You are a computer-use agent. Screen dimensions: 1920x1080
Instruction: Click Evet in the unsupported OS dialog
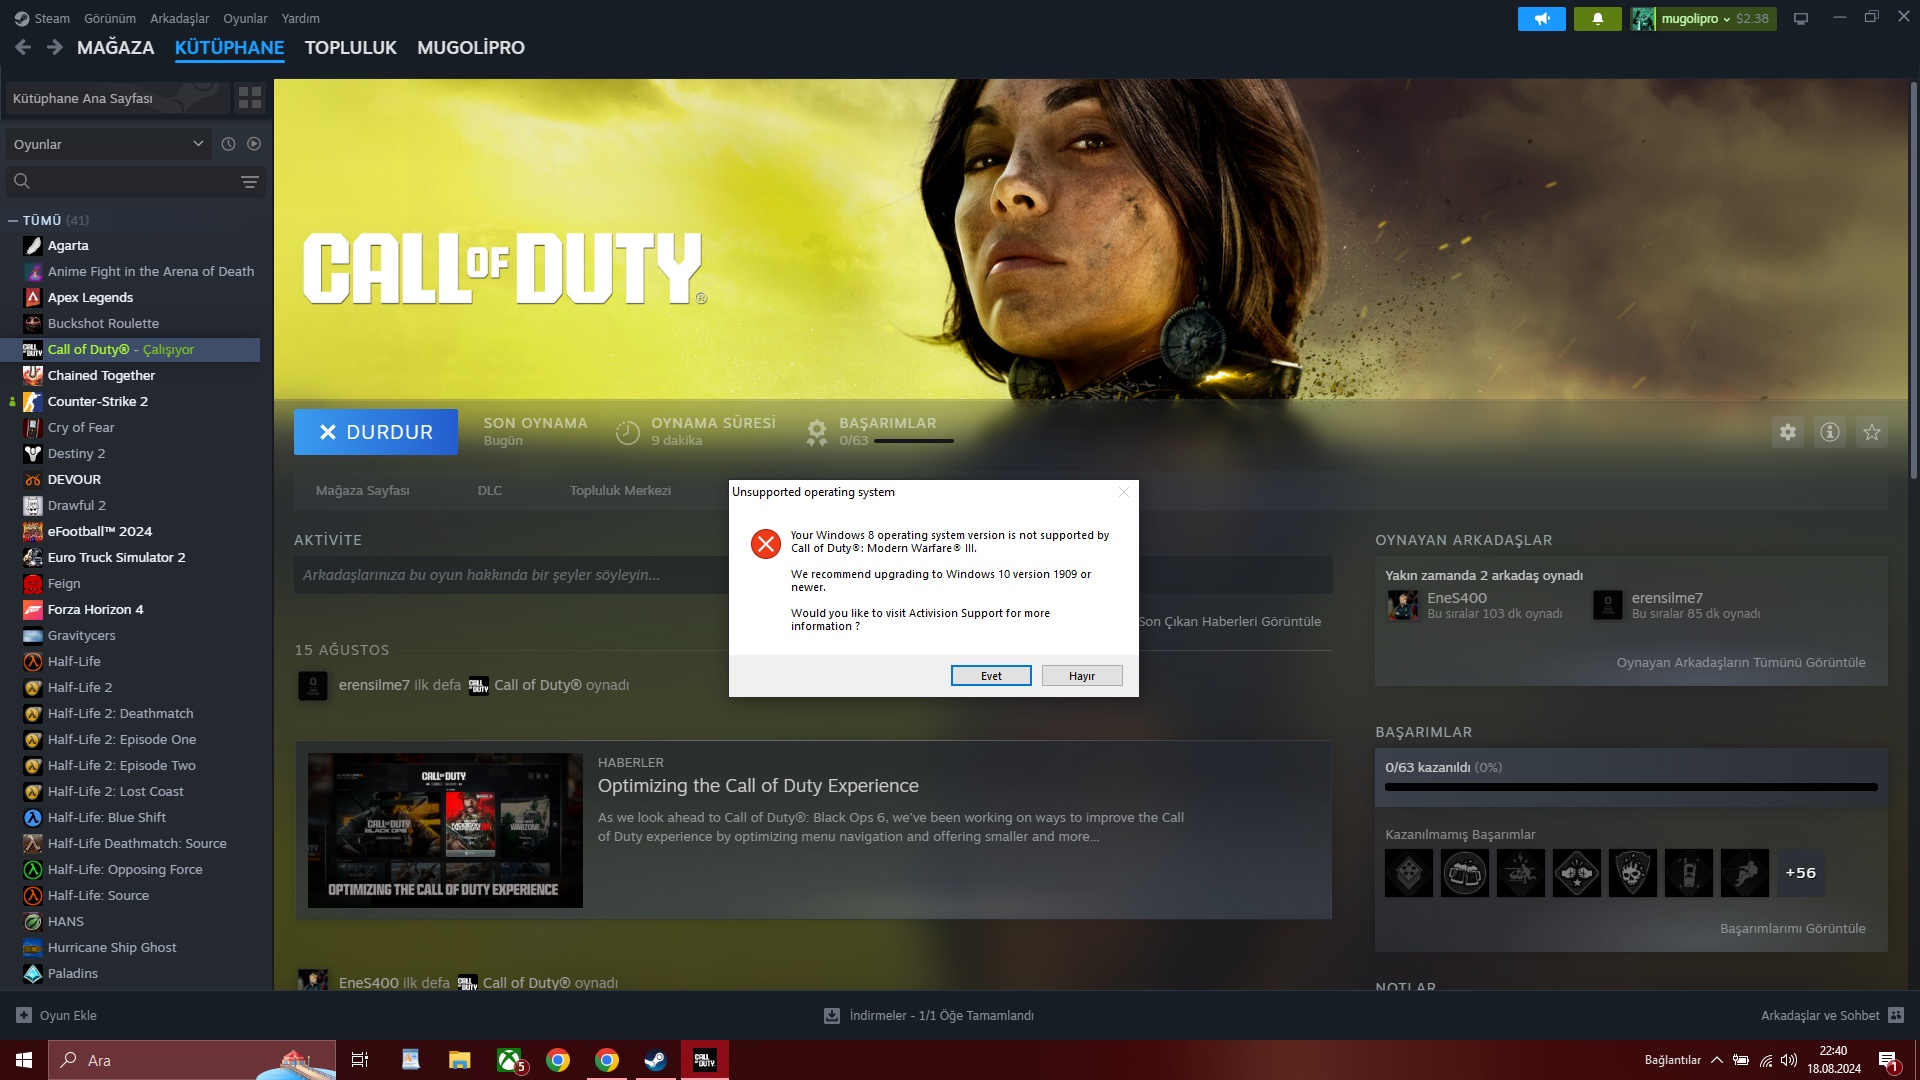pyautogui.click(x=991, y=676)
